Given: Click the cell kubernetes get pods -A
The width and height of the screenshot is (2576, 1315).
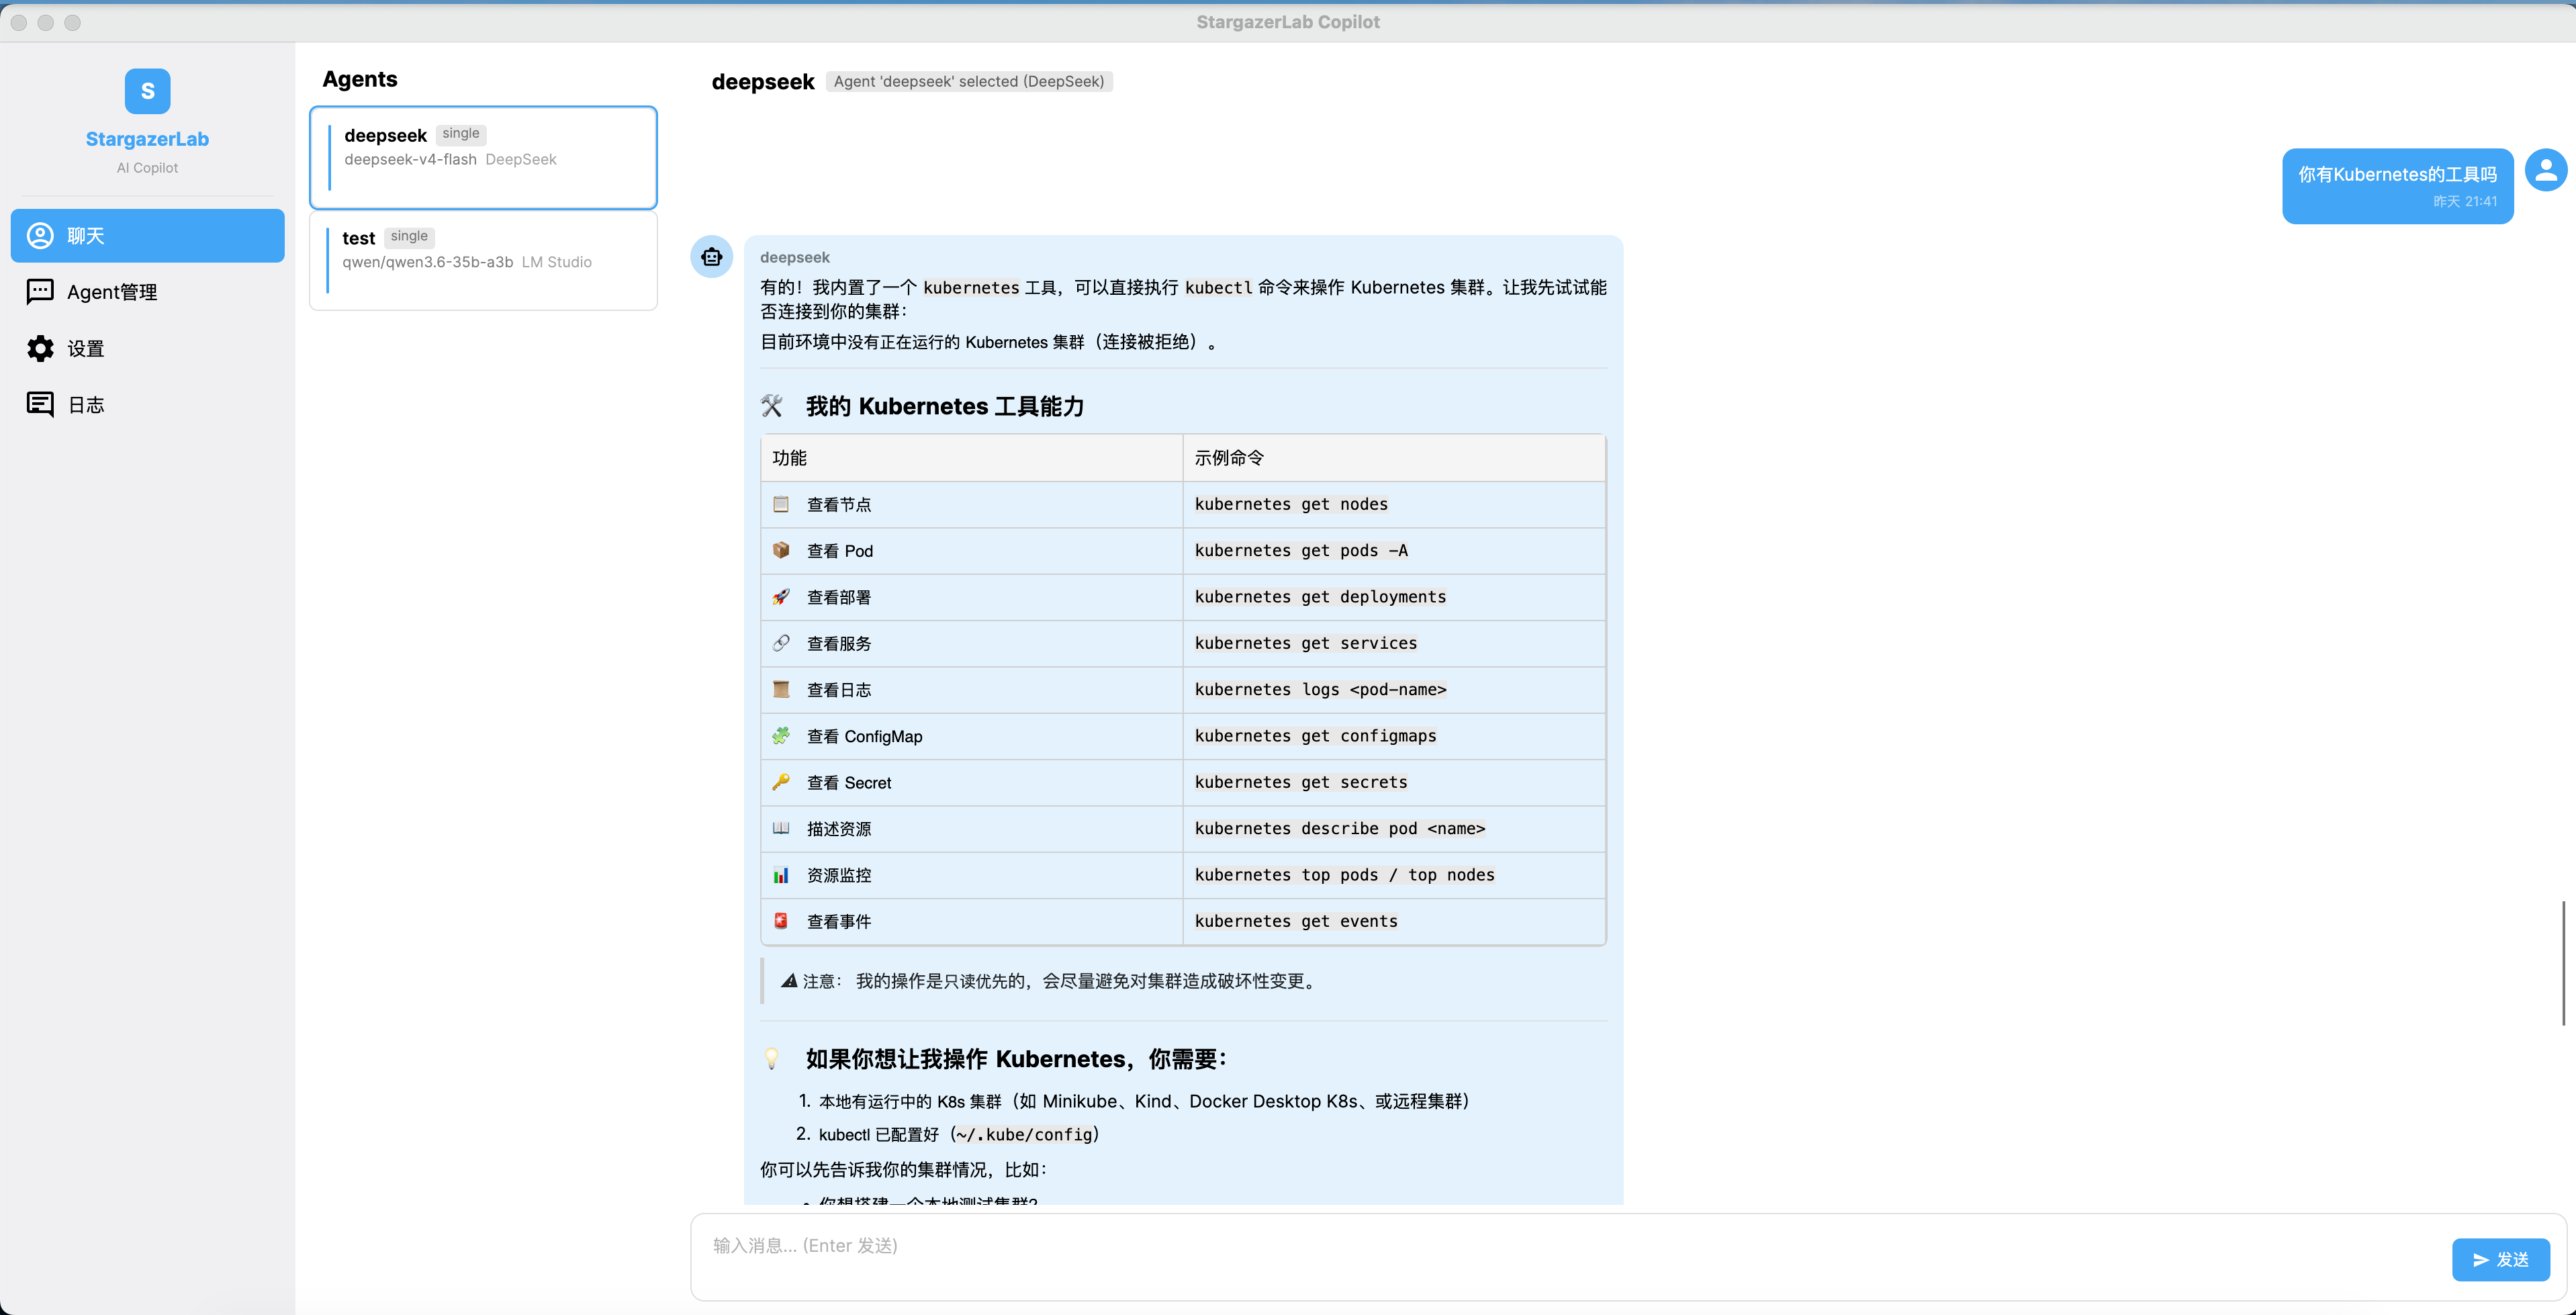Looking at the screenshot, I should pos(1394,551).
